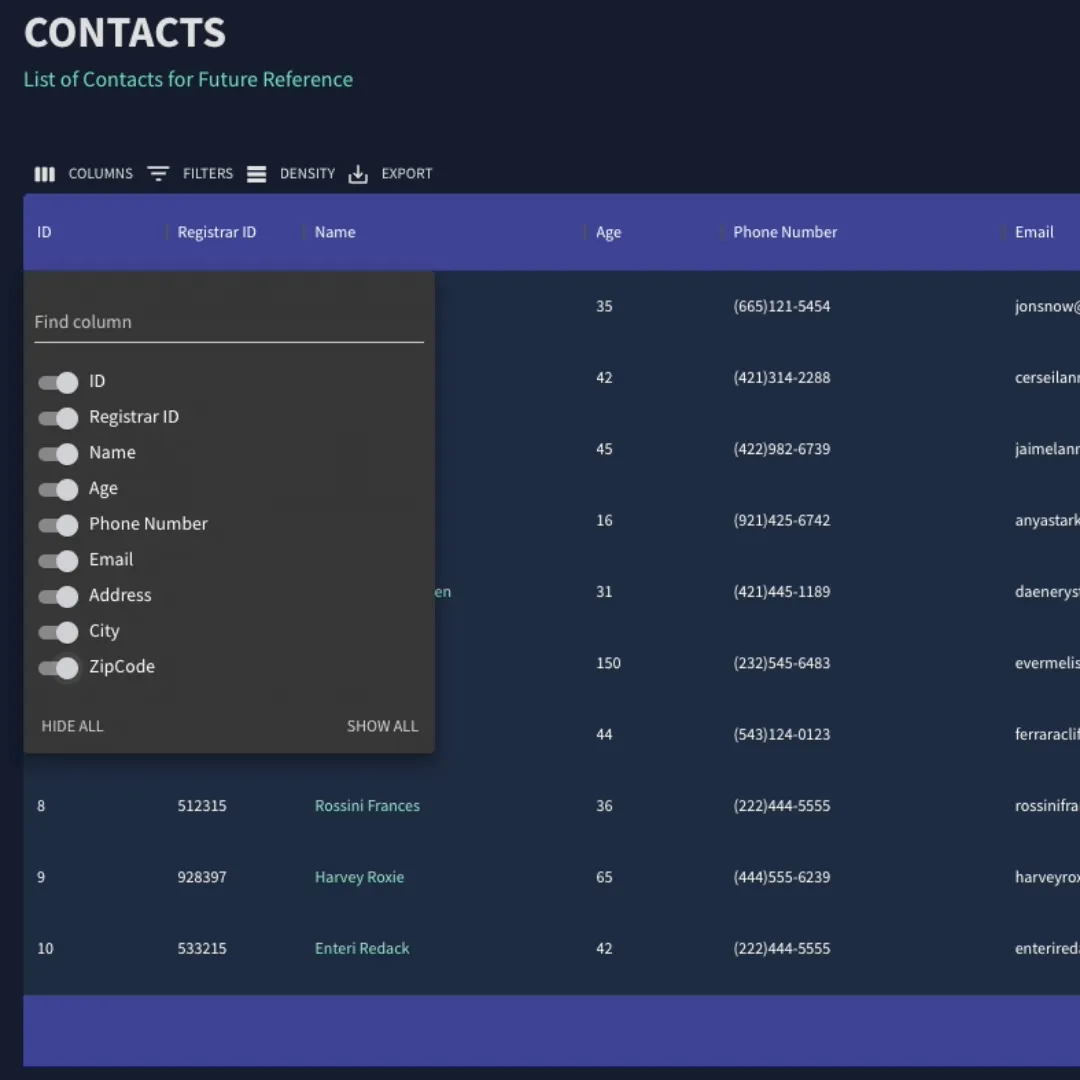Toggle the Name column visibility switch
The width and height of the screenshot is (1080, 1080).
[x=58, y=454]
